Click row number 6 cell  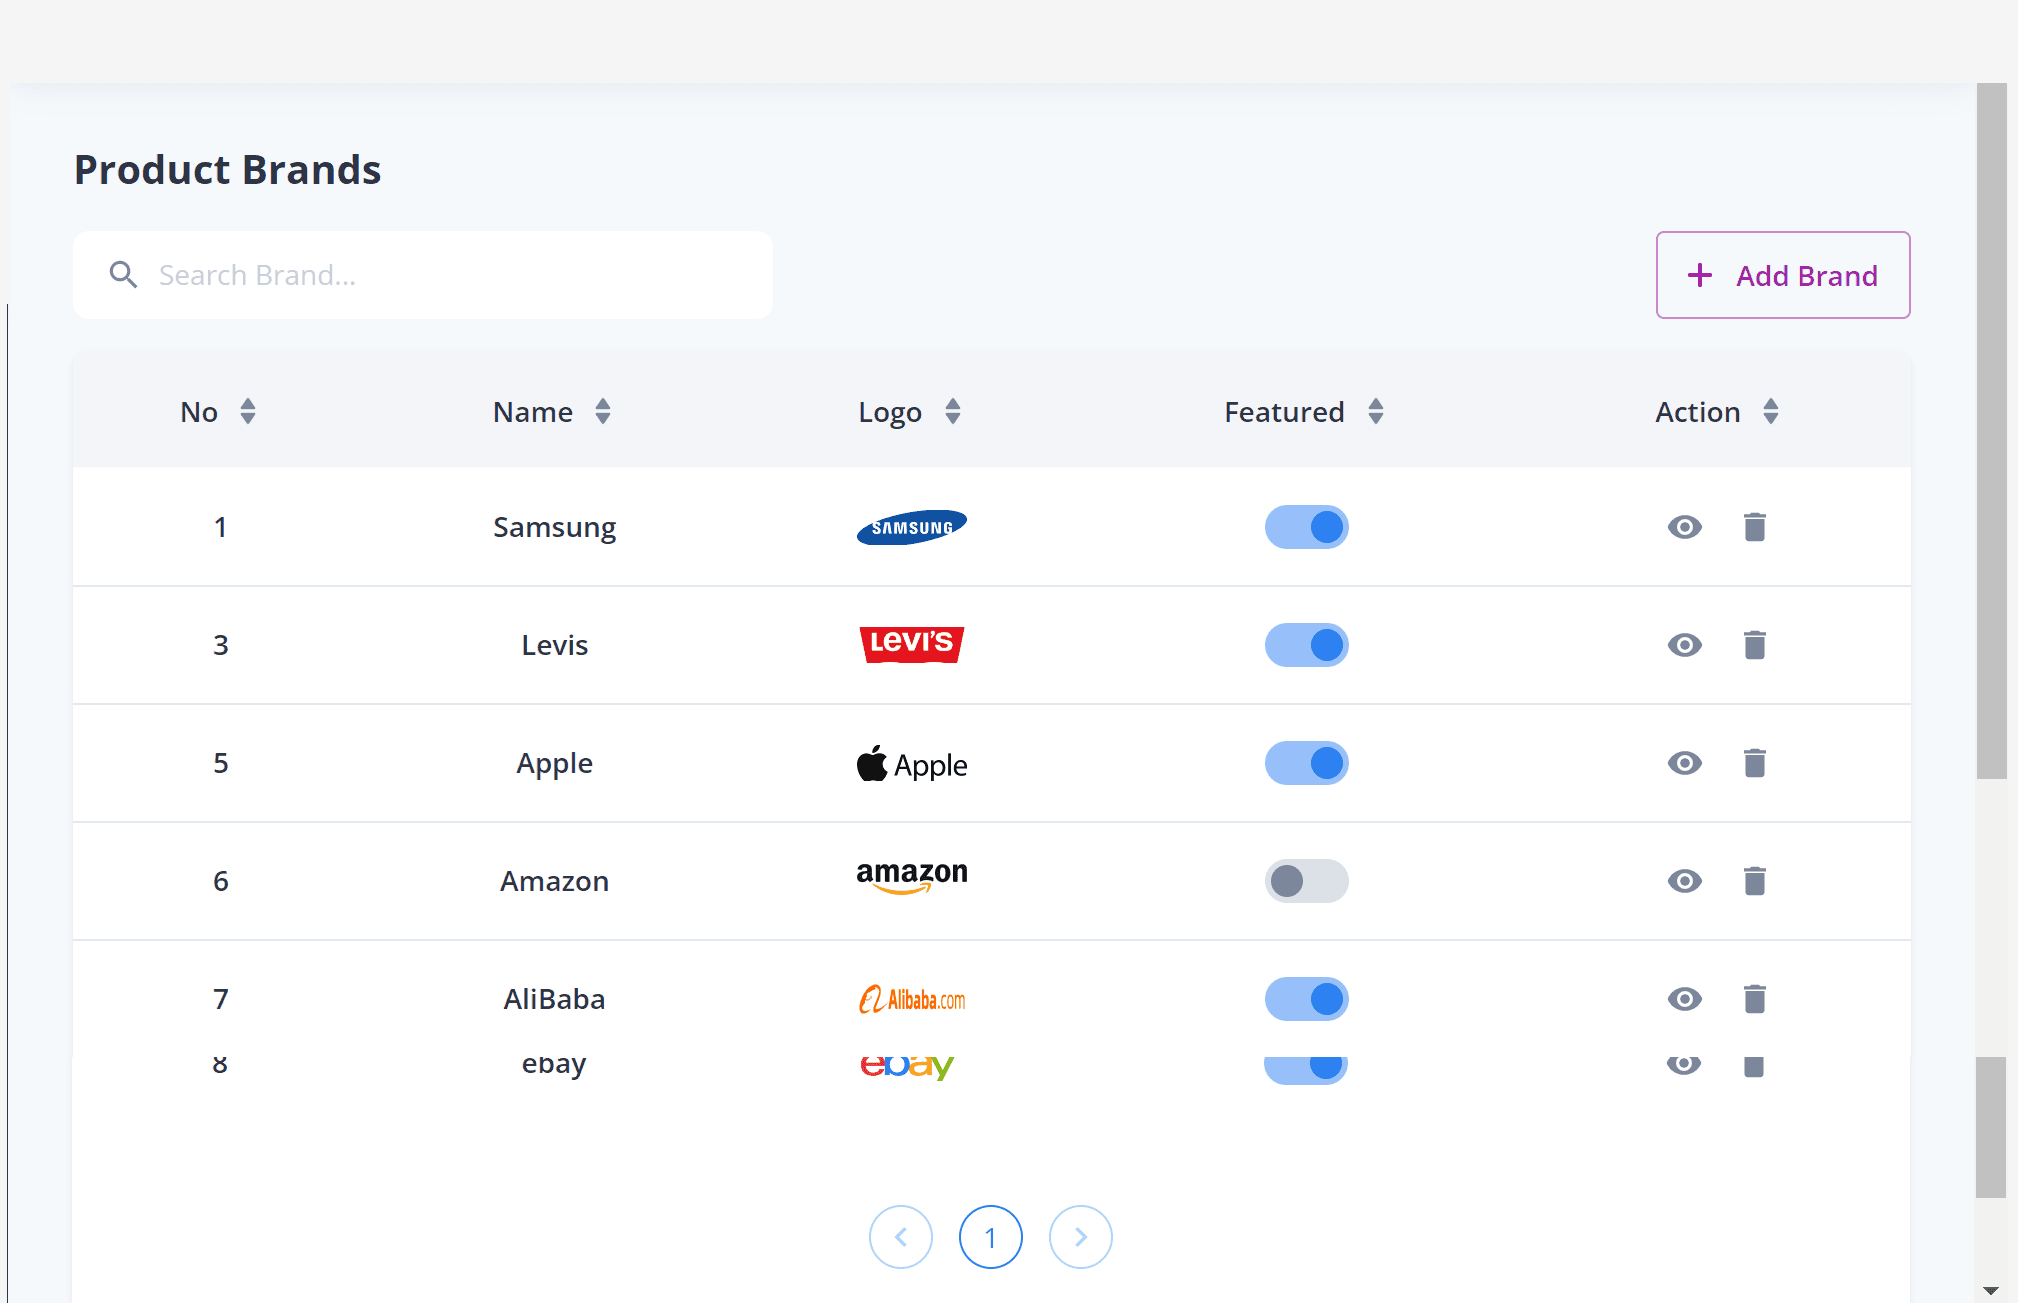221,881
